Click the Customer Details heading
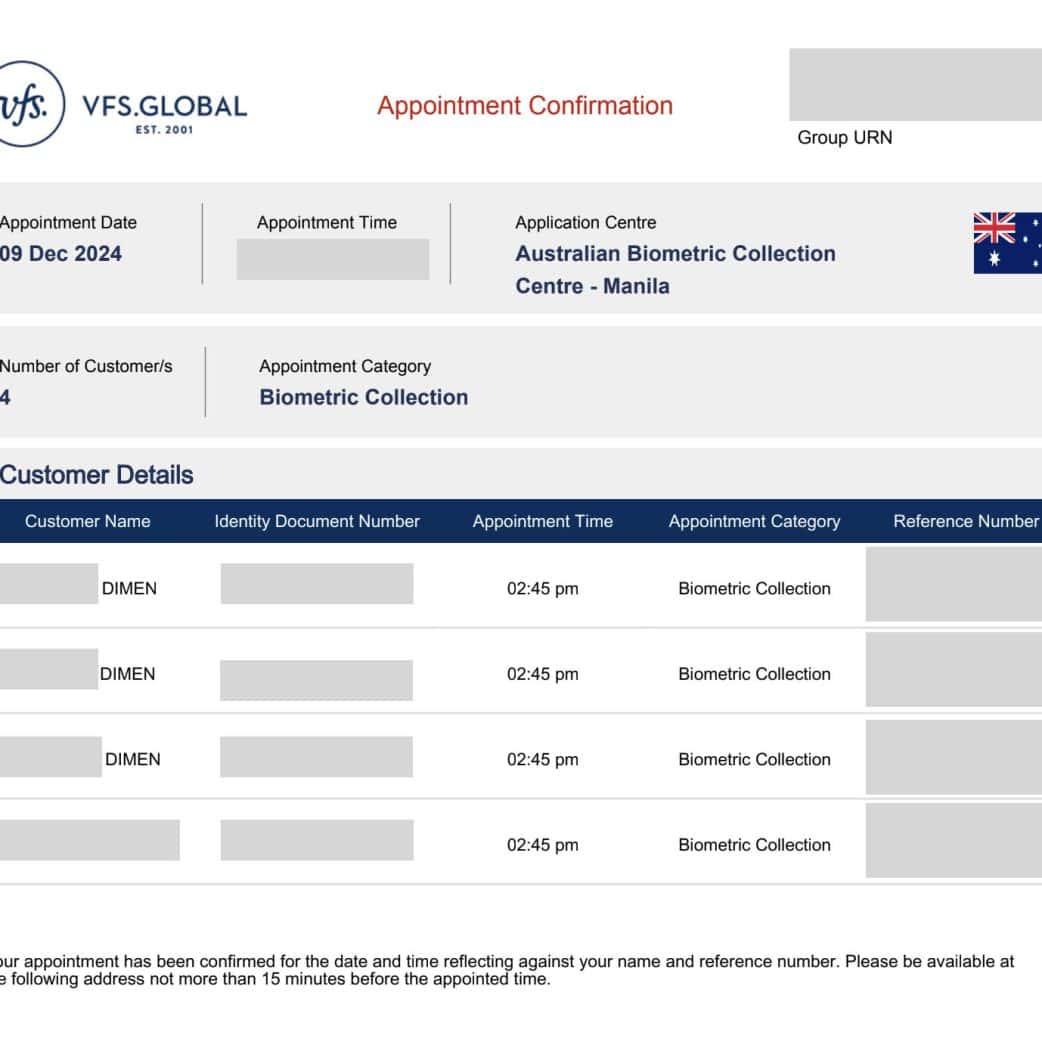 coord(97,475)
